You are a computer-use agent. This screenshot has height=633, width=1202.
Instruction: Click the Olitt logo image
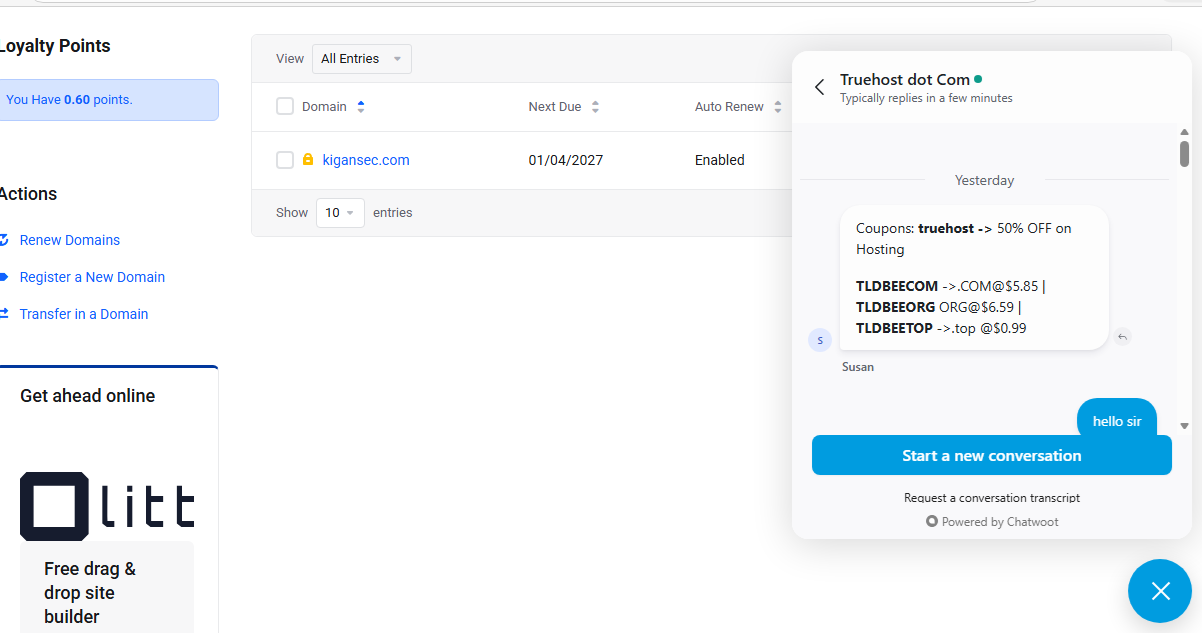[107, 506]
